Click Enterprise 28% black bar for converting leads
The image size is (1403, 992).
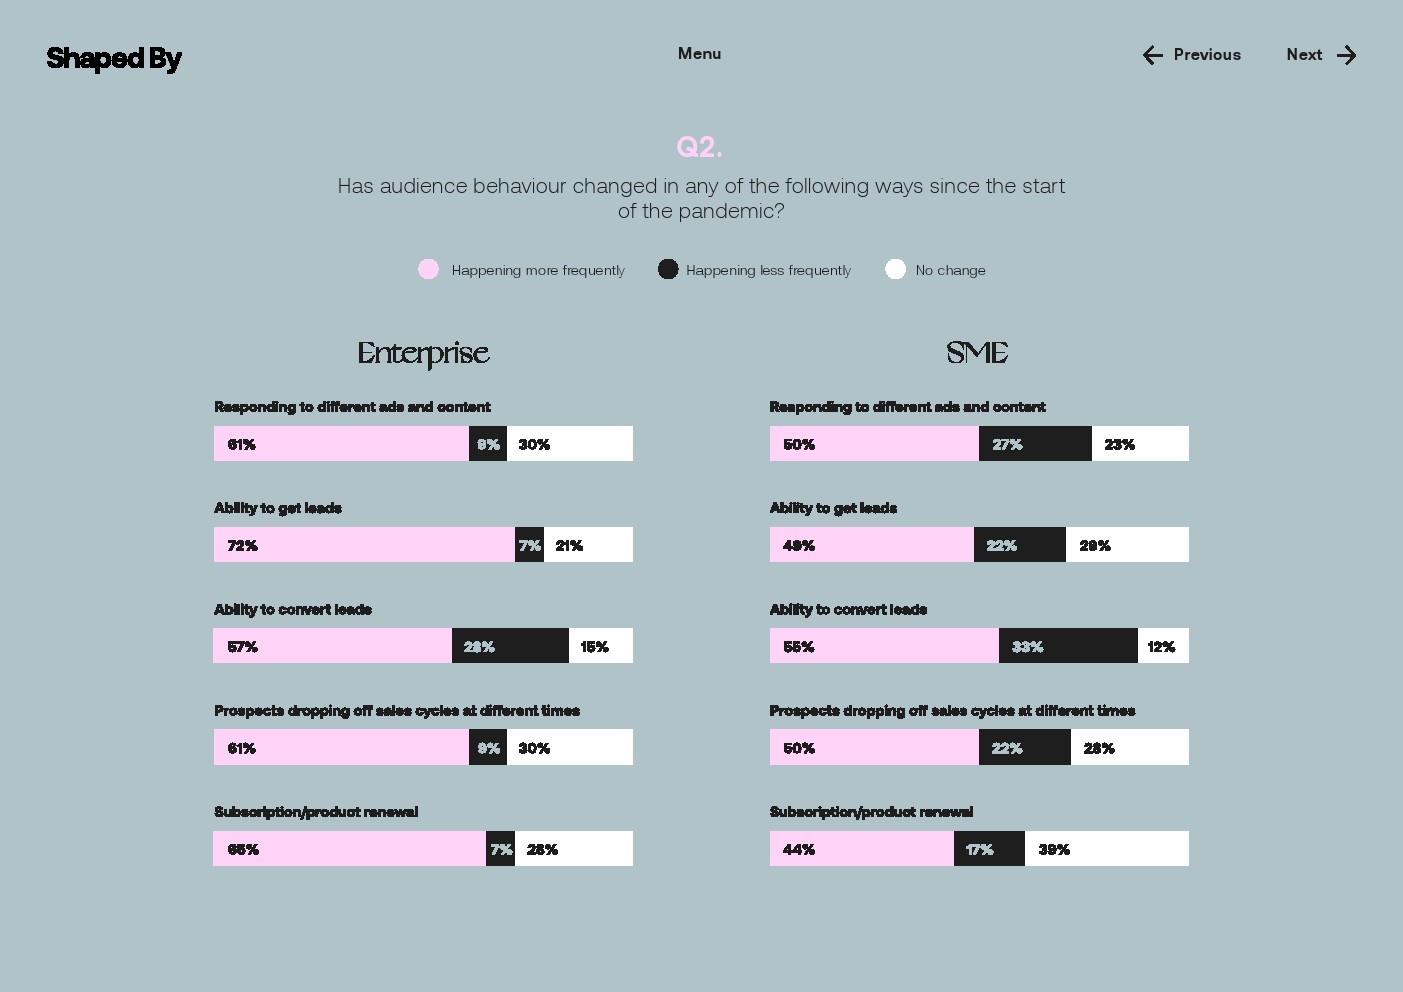[x=510, y=646]
